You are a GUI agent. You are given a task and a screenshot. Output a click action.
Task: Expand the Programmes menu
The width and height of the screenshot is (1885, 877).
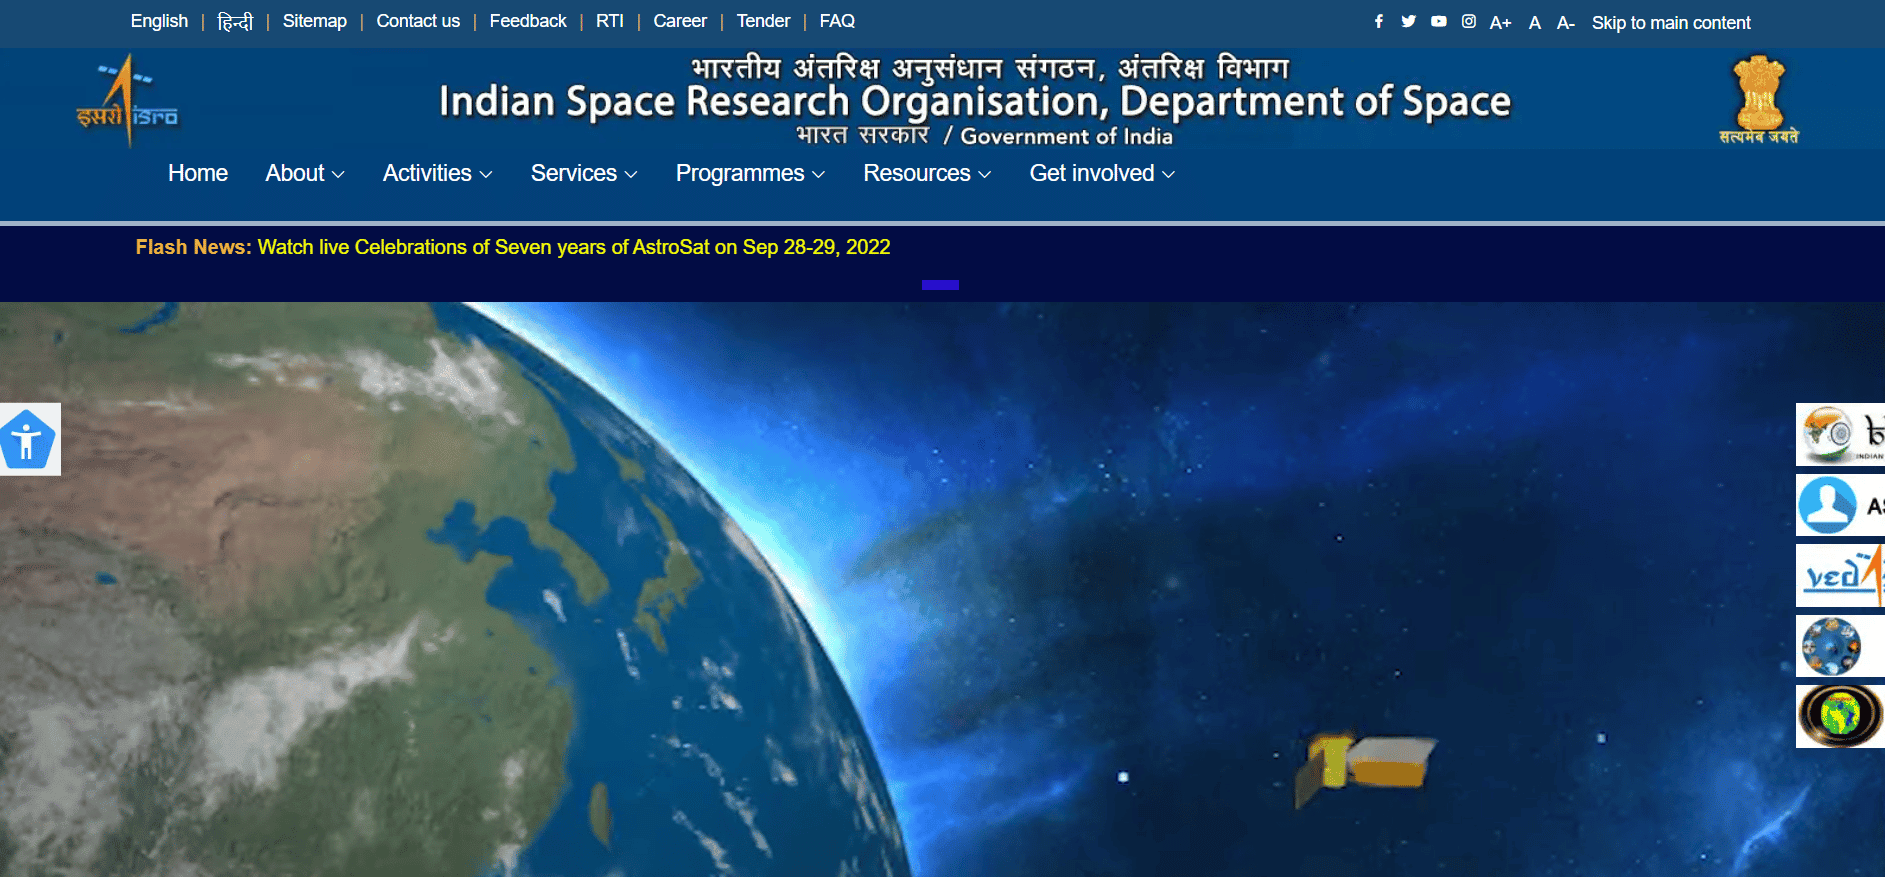pyautogui.click(x=751, y=173)
